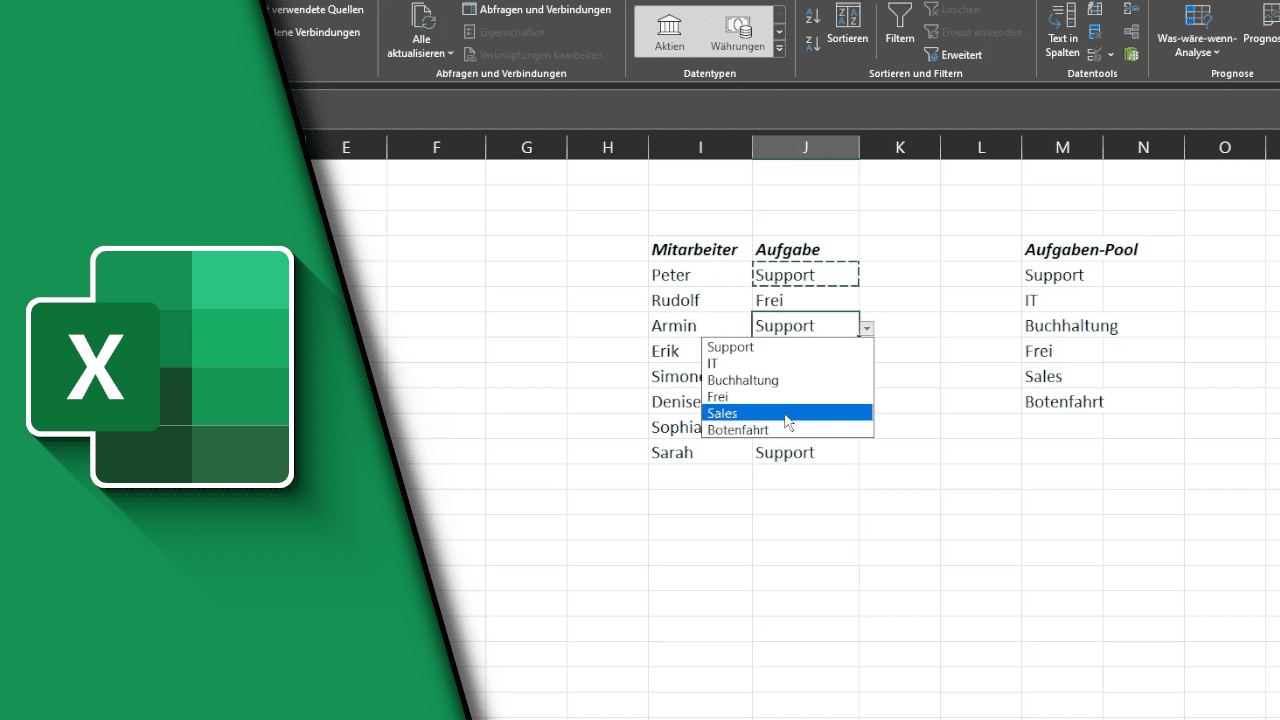
Task: Select Sales in the Aufgaben-Pool list
Action: pos(1062,376)
